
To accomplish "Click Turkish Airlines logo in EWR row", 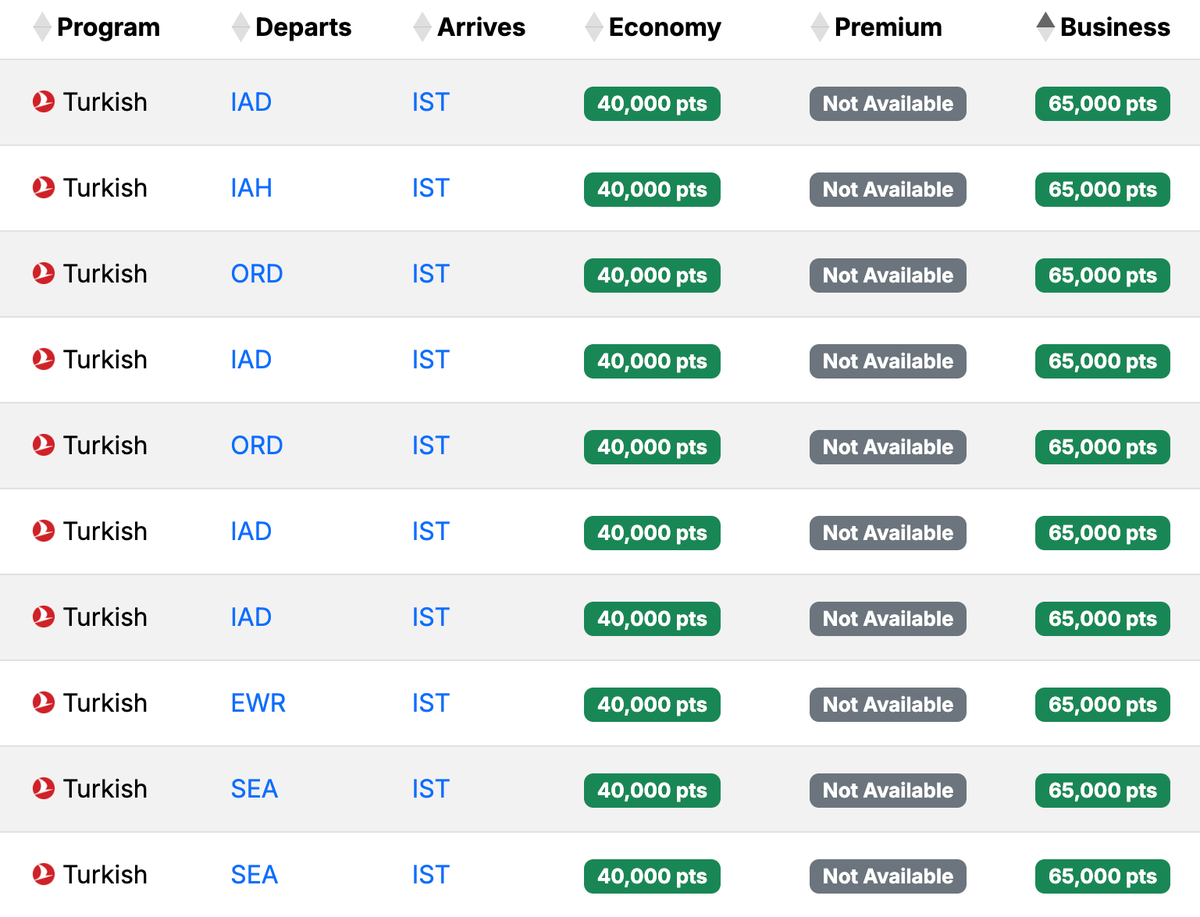I will pyautogui.click(x=43, y=703).
